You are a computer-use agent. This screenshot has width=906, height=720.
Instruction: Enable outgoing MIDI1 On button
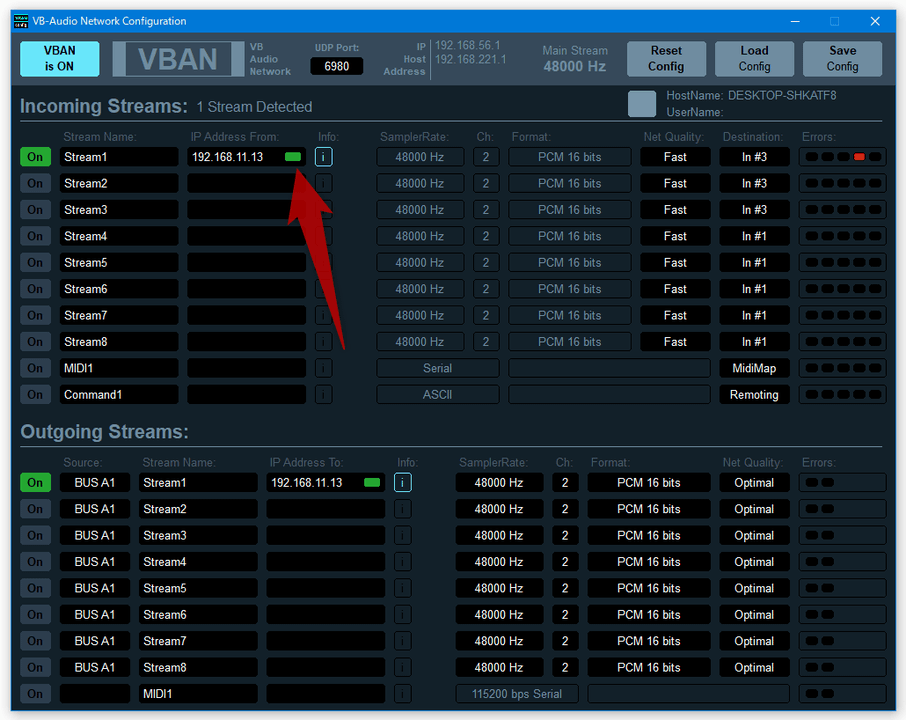(35, 693)
